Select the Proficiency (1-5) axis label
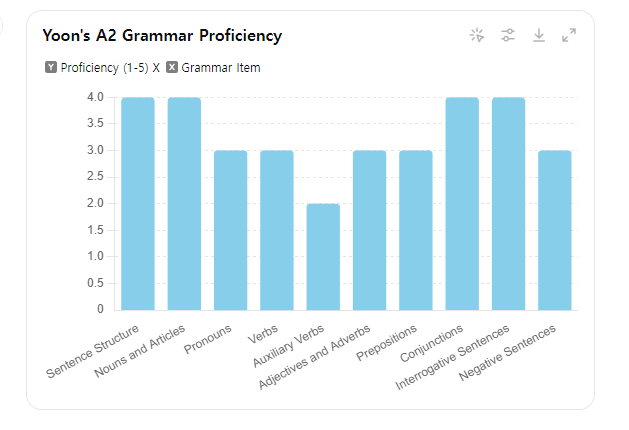629x430 pixels. point(103,68)
